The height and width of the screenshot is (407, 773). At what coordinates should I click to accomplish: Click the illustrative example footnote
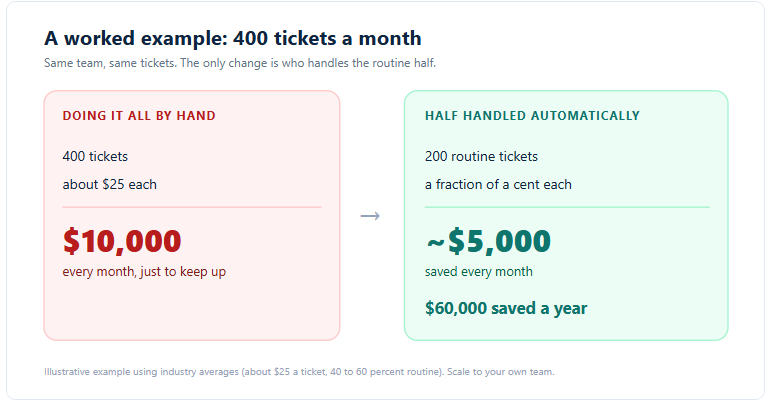pos(299,372)
